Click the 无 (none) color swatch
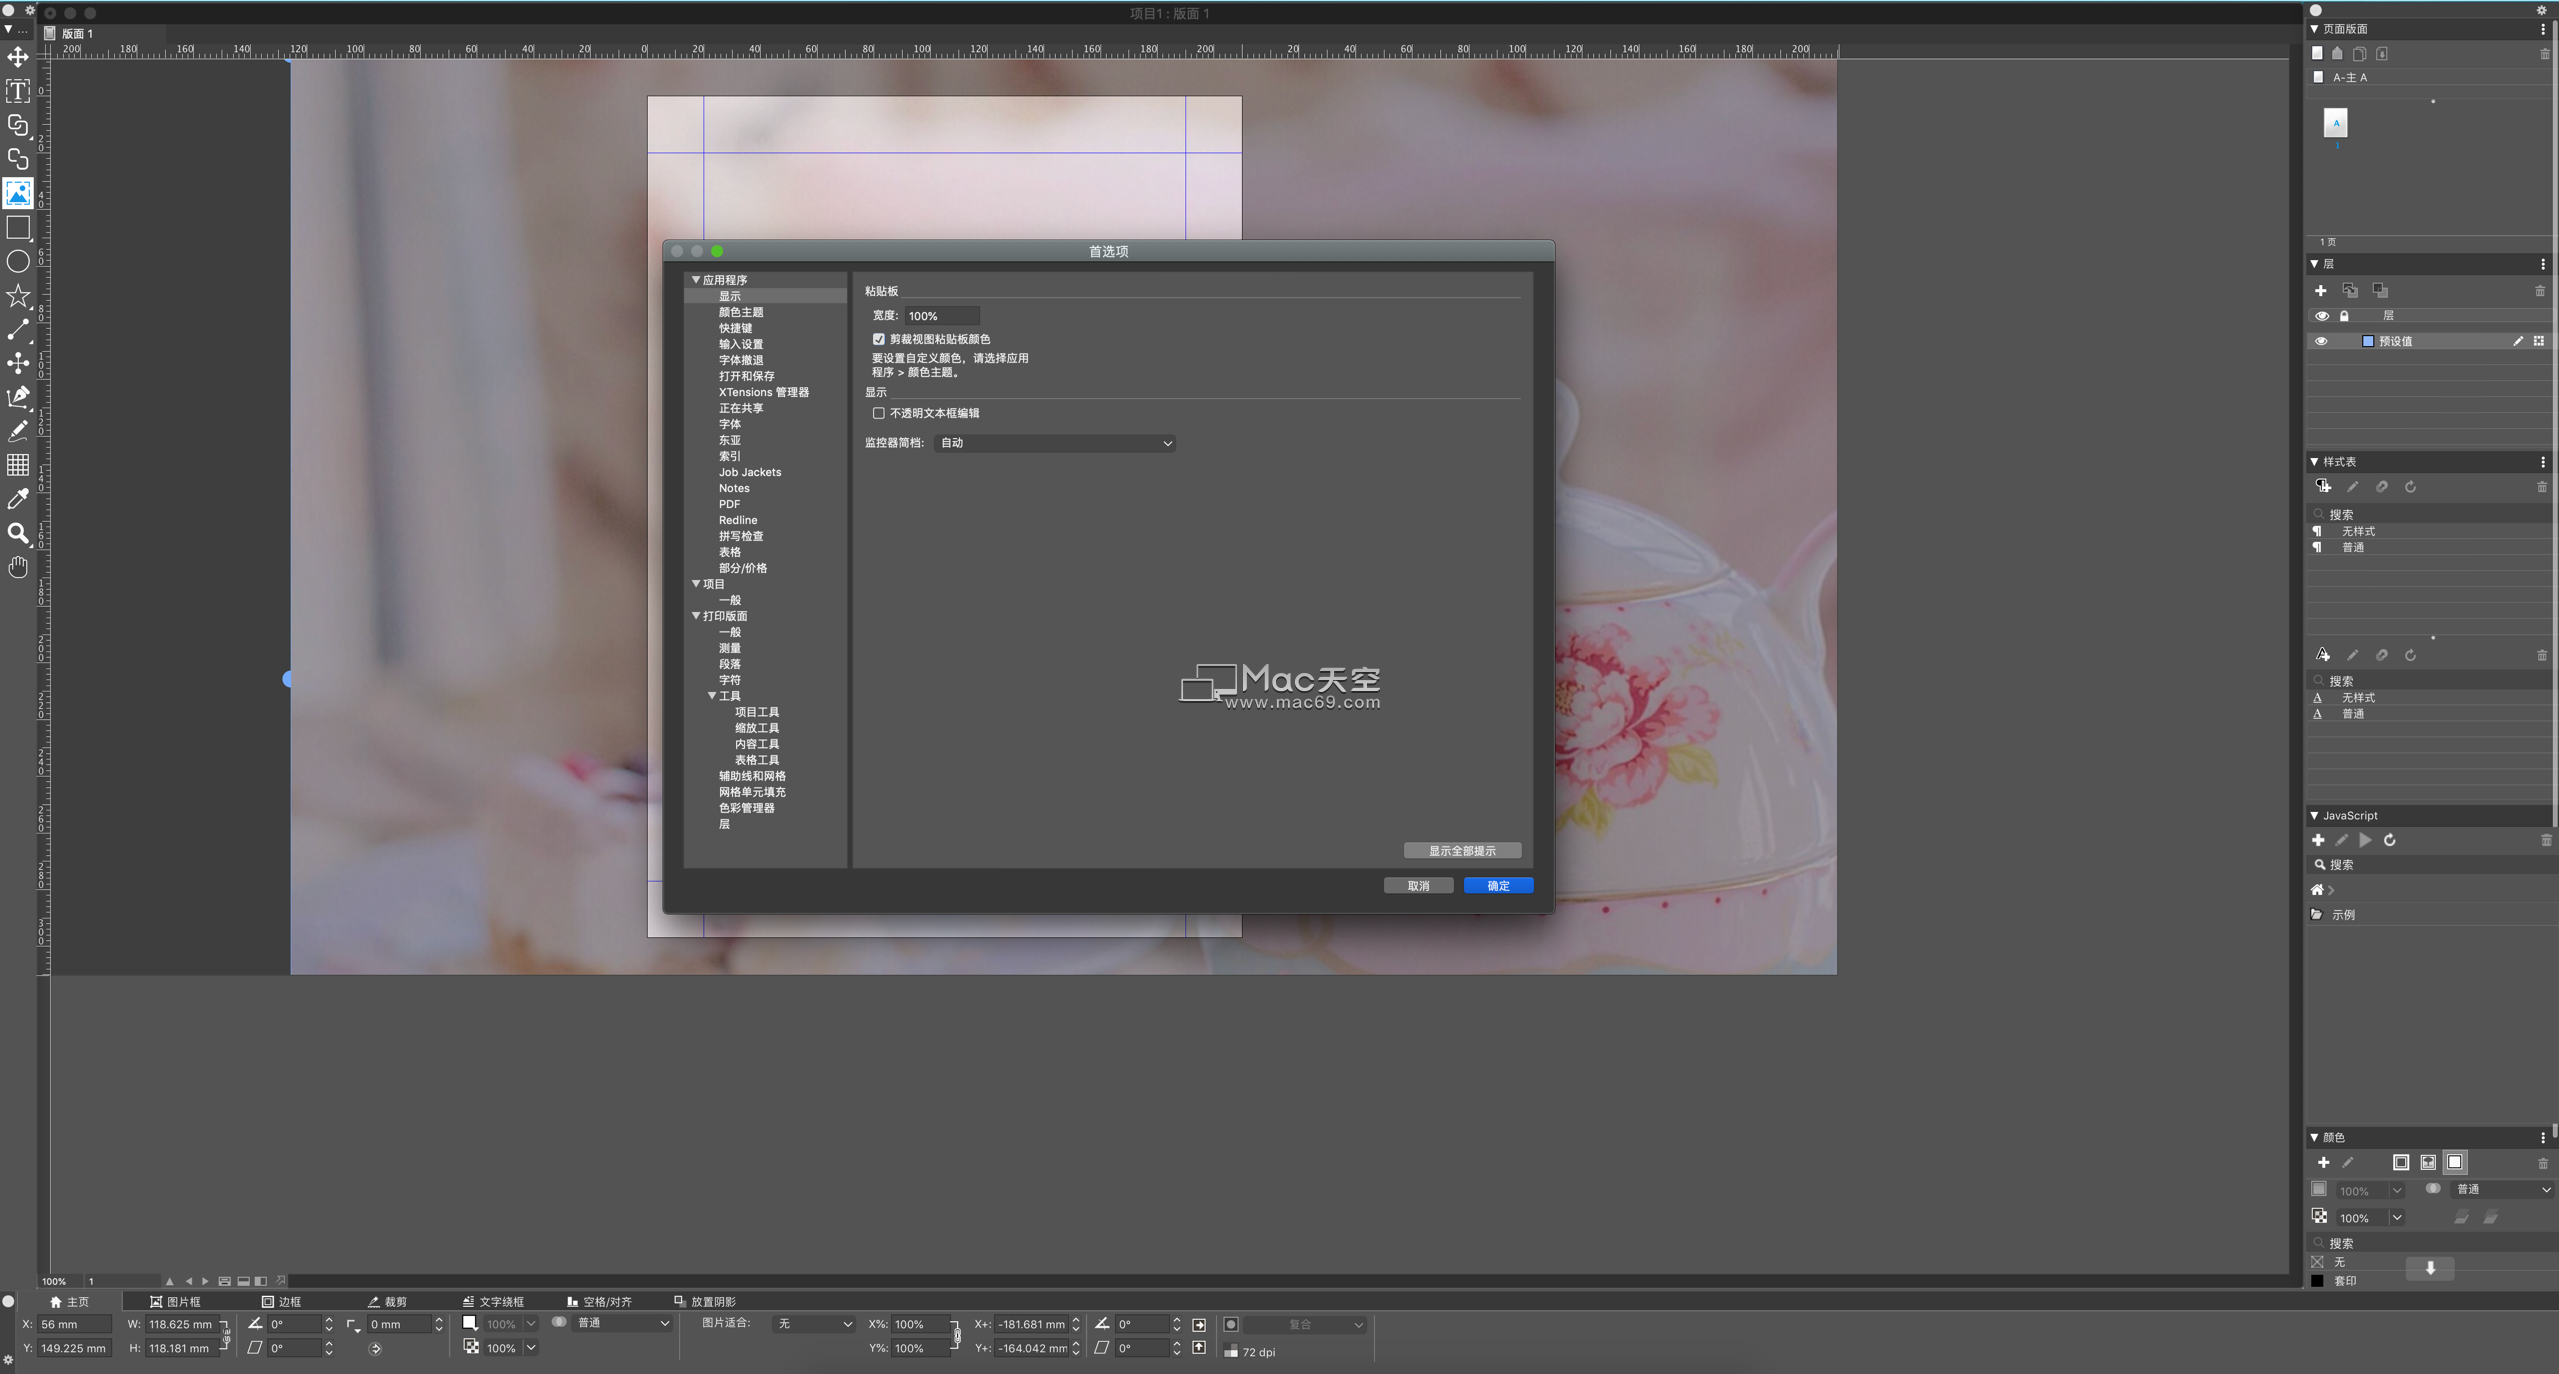Screen dimensions: 2559x1374 click(2318, 1263)
